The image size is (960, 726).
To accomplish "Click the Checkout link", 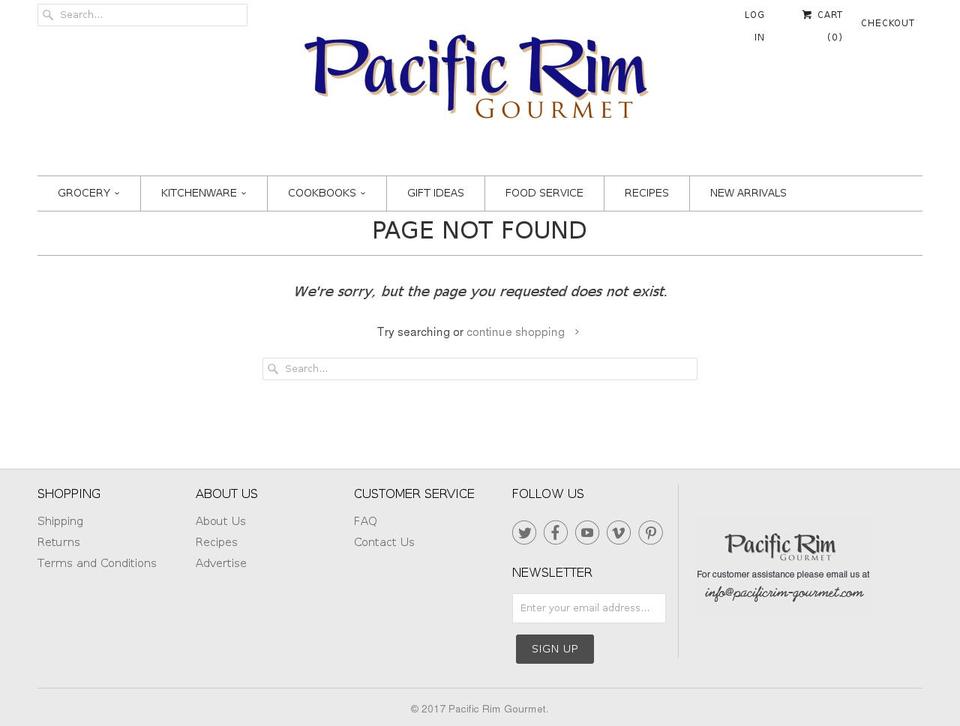I will 888,23.
